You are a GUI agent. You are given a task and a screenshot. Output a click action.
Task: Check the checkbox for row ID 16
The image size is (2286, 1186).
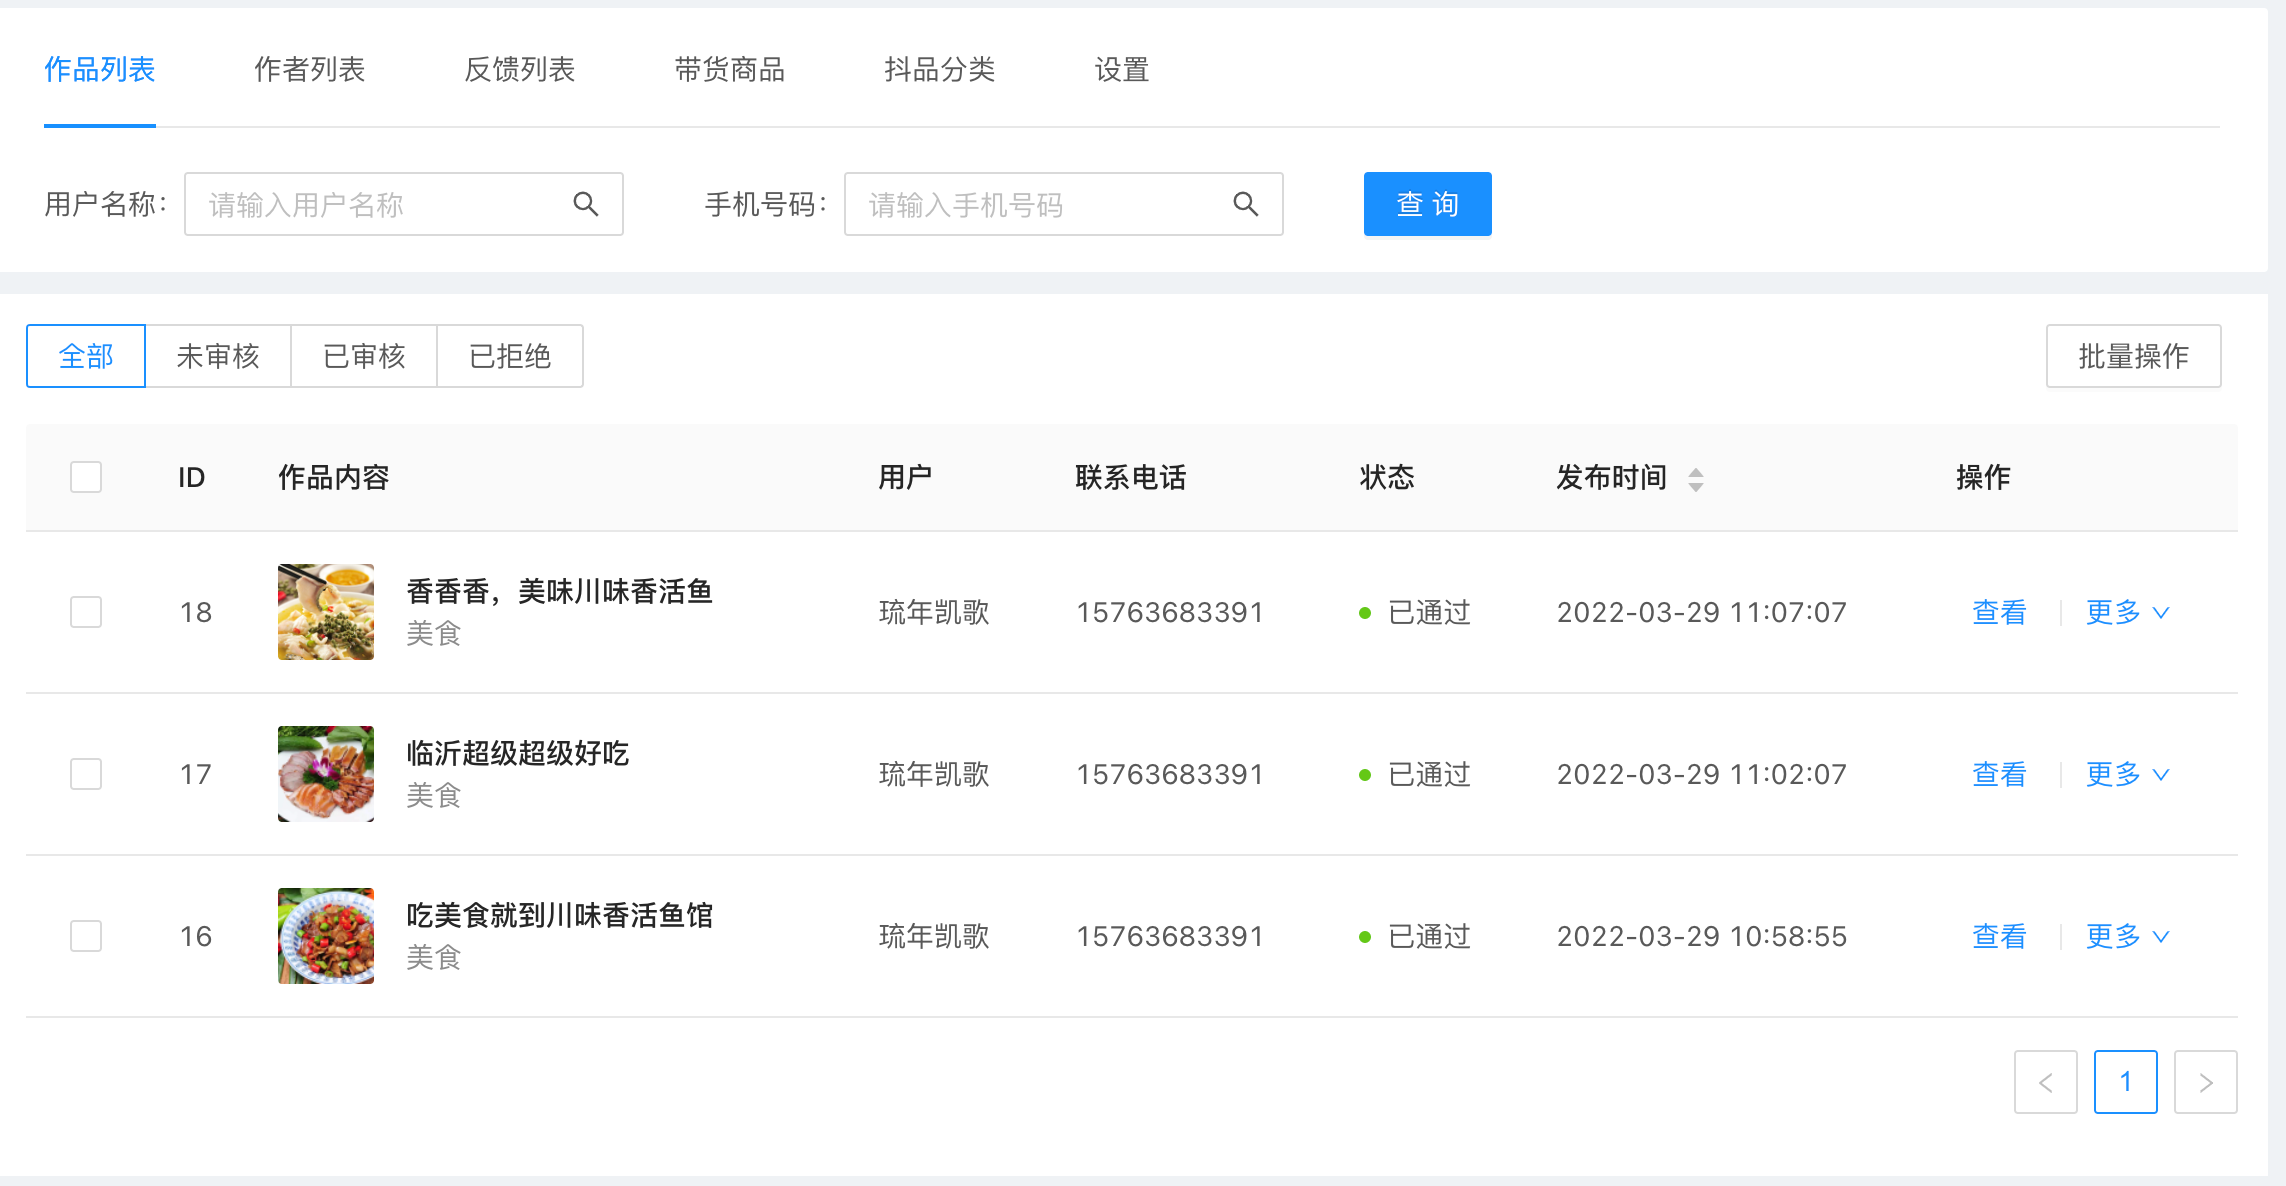[86, 936]
